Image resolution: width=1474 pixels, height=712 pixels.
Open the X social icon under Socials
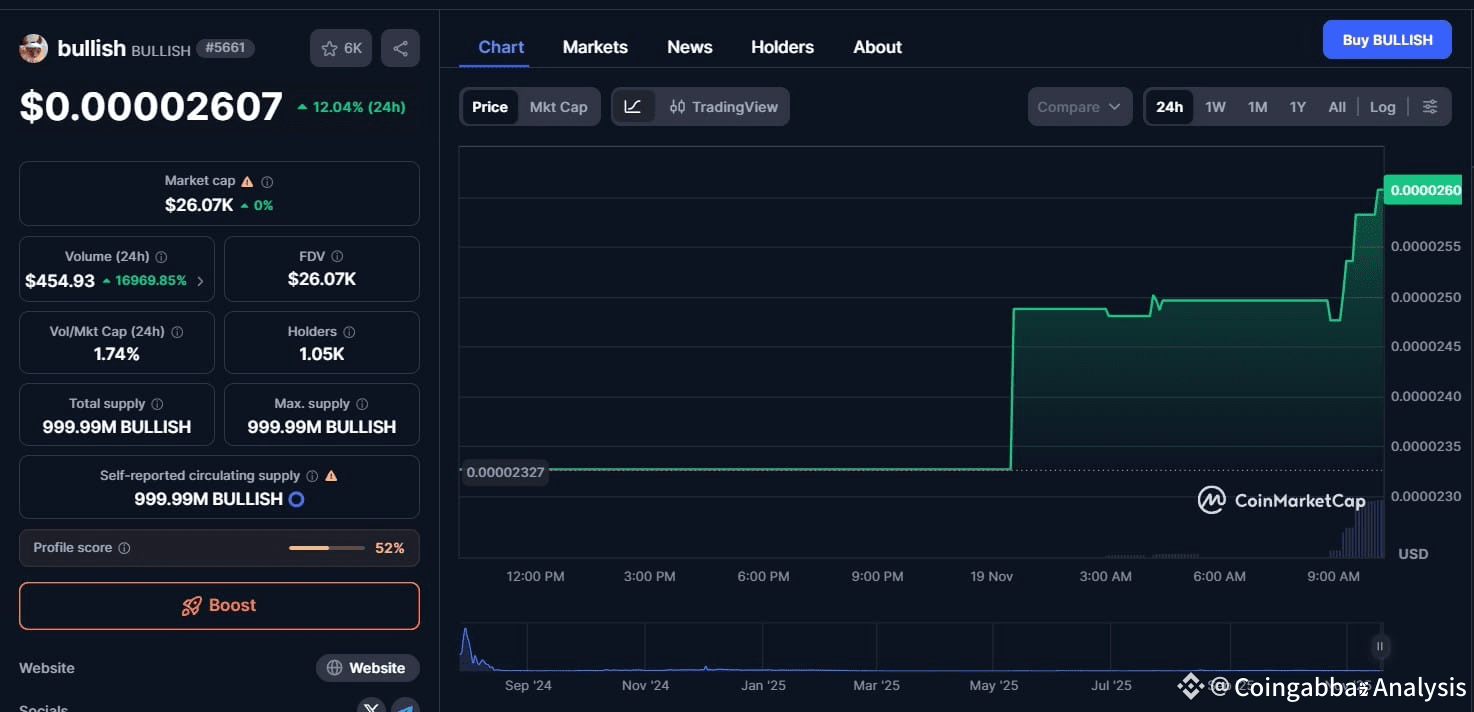370,706
